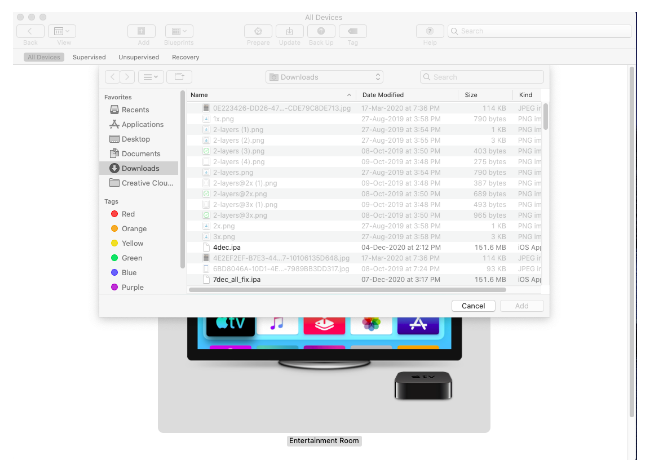This screenshot has width=653, height=465.
Task: Click the new folder icon in dialog
Action: (179, 77)
